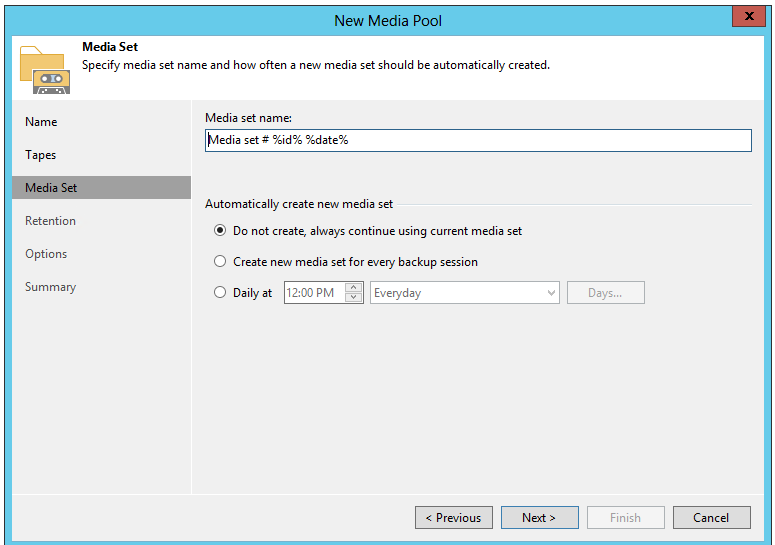775x545 pixels.
Task: Decrease the daily time with down arrow
Action: point(354,298)
